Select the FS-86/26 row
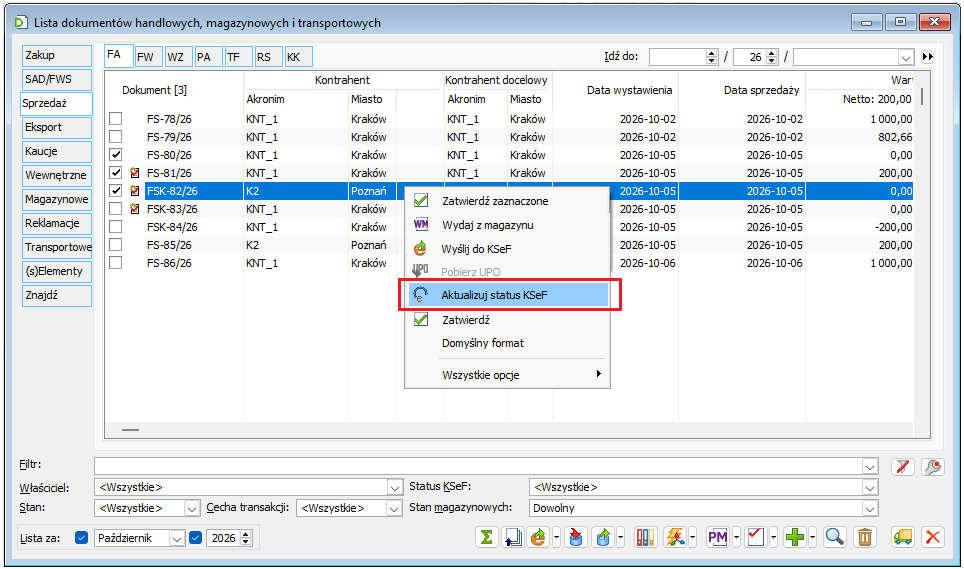This screenshot has width=964, height=569. (x=509, y=263)
